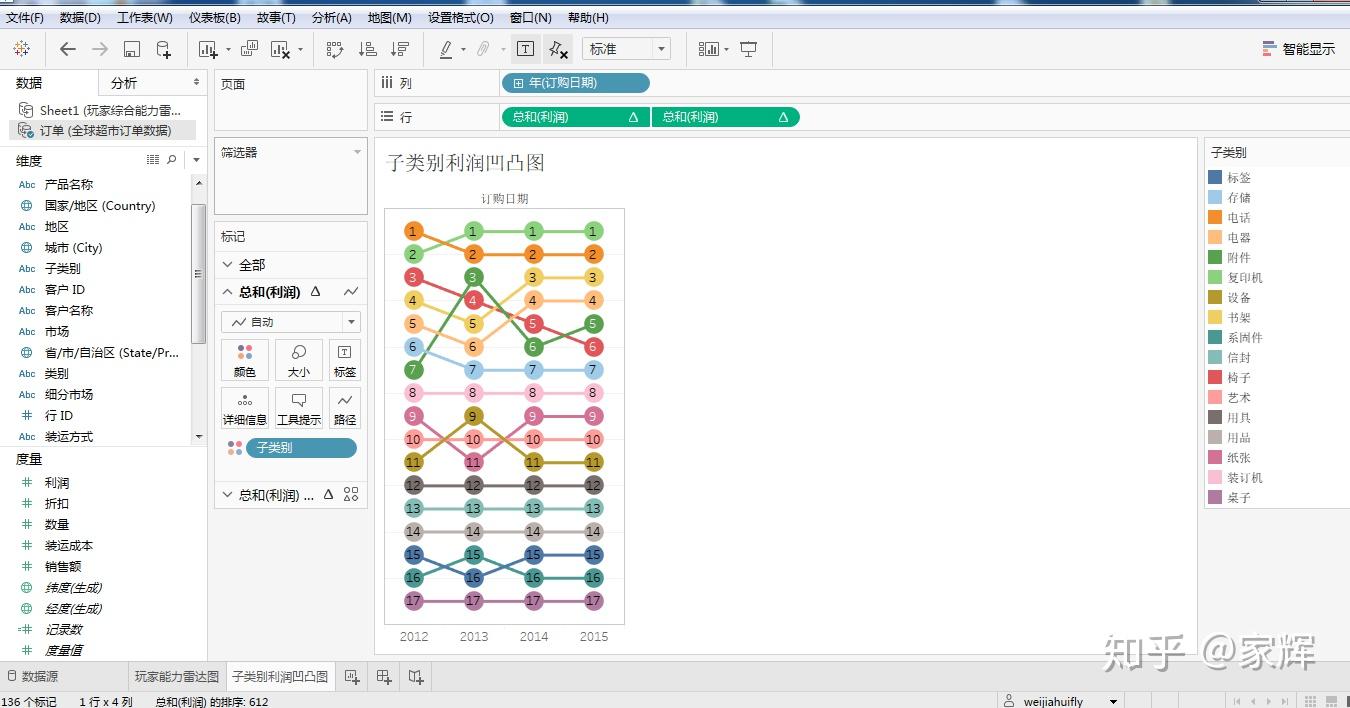Expand the second 总和(利润) marks section
1350x708 pixels.
coord(228,495)
